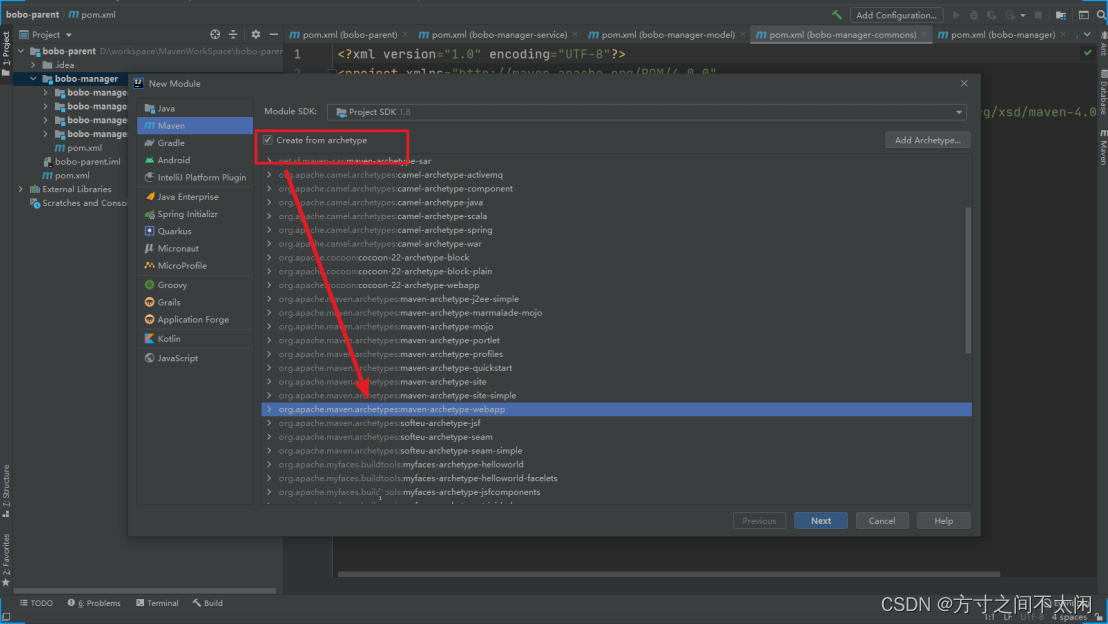Select Application Forge module type

point(195,319)
